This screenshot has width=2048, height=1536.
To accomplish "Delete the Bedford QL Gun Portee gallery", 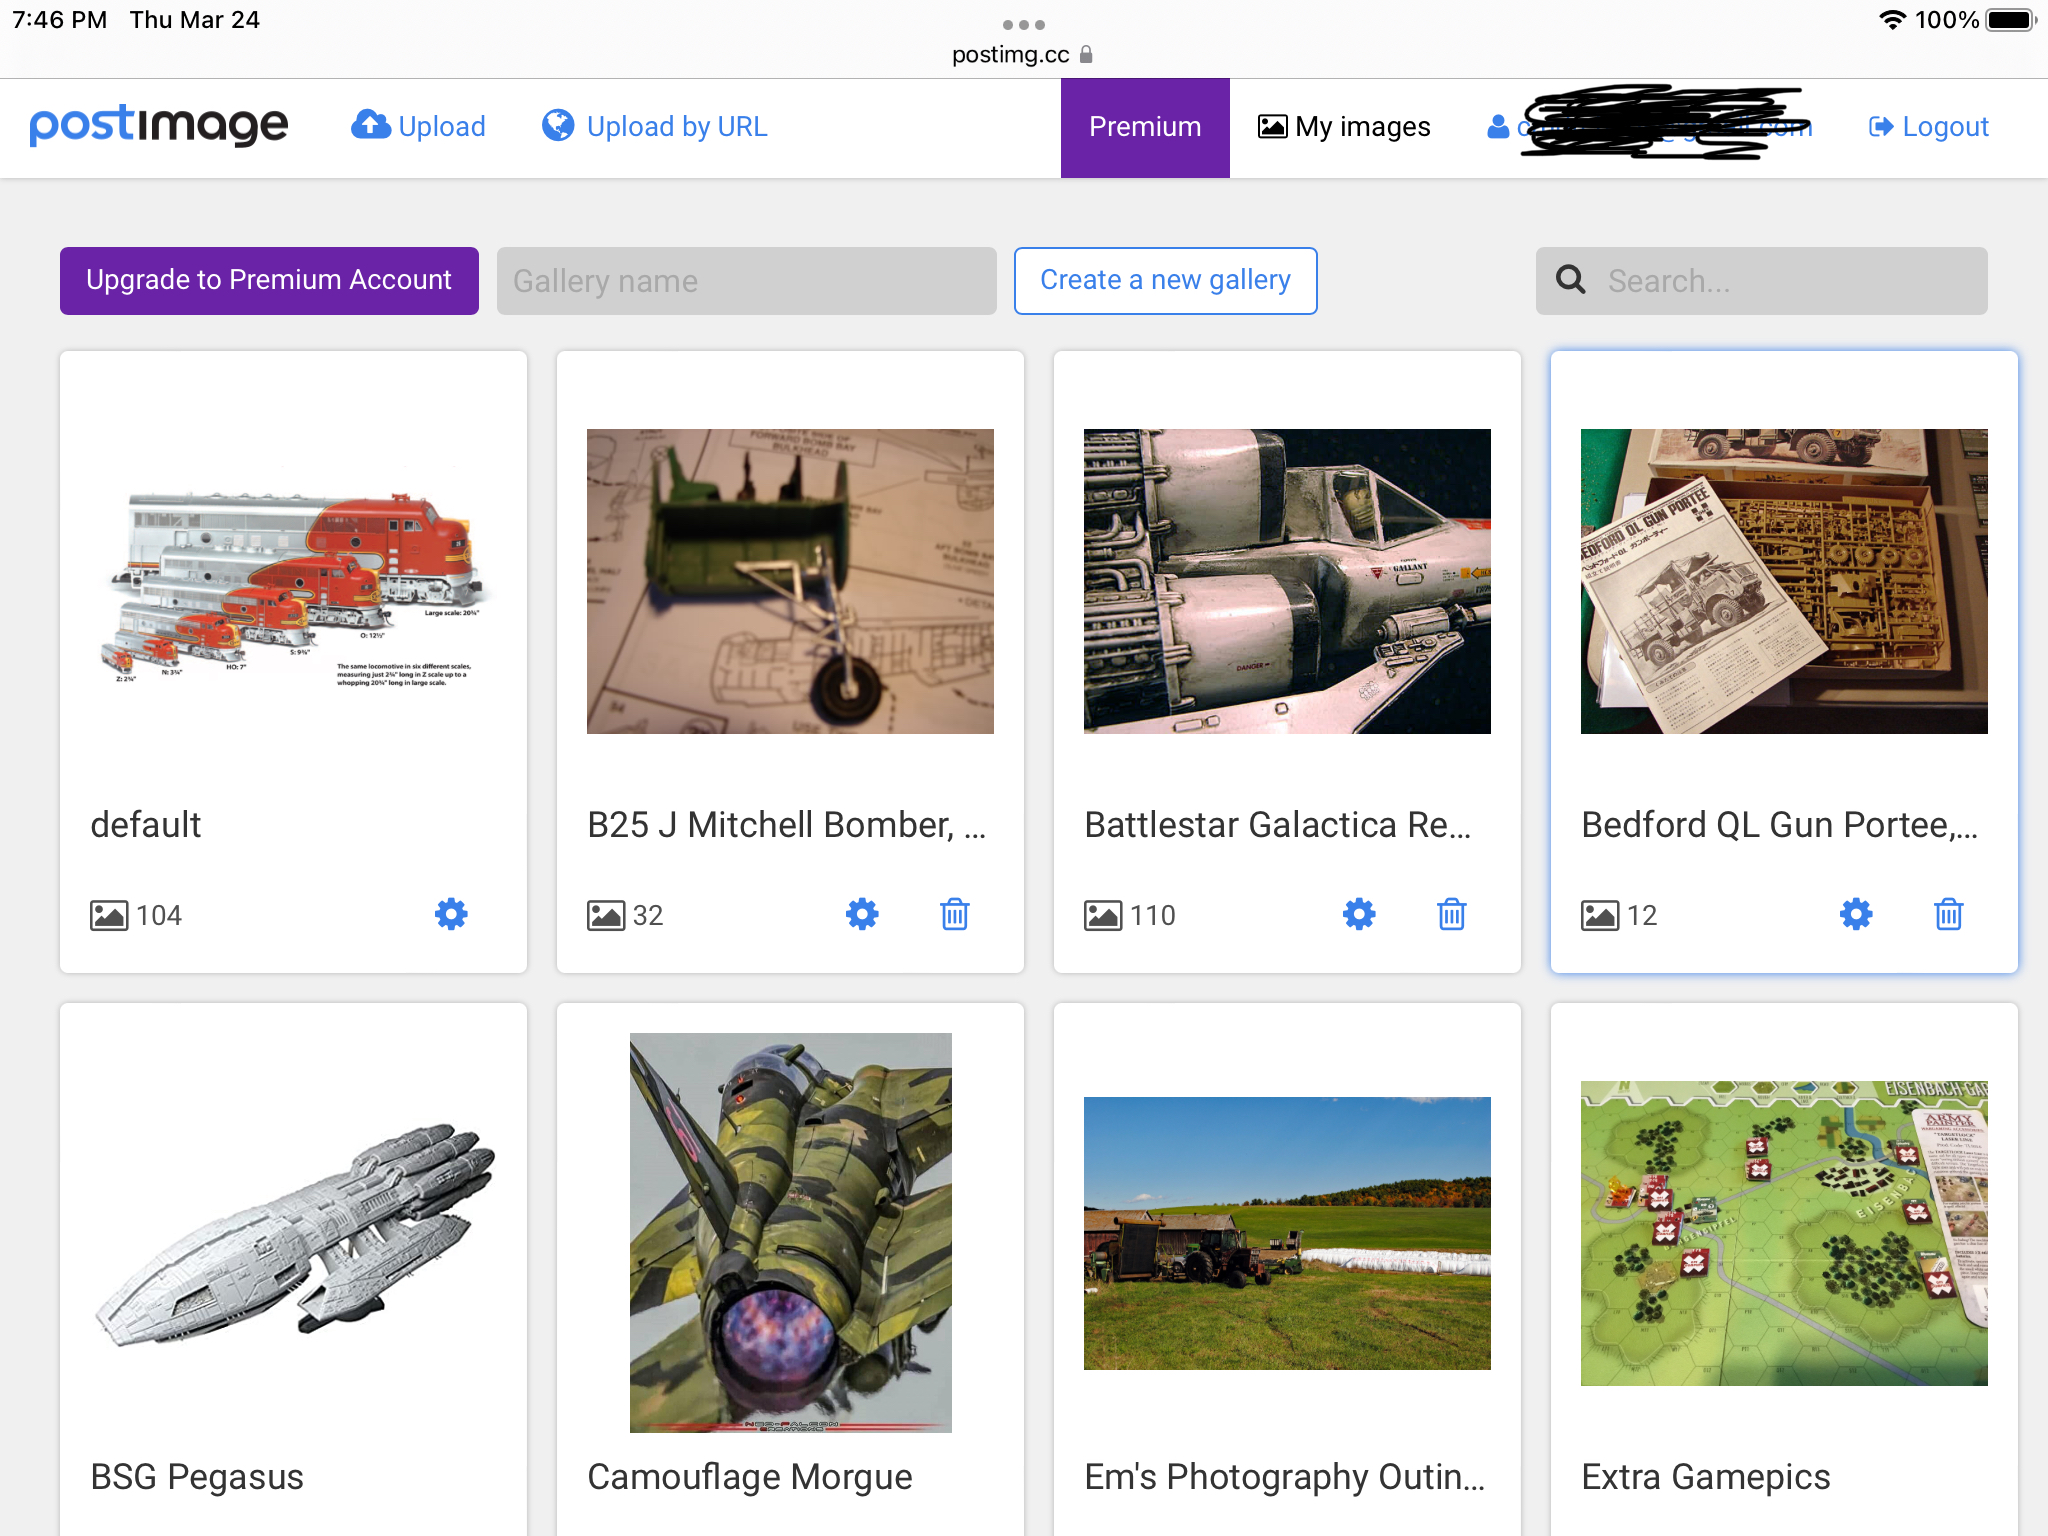I will (1949, 914).
